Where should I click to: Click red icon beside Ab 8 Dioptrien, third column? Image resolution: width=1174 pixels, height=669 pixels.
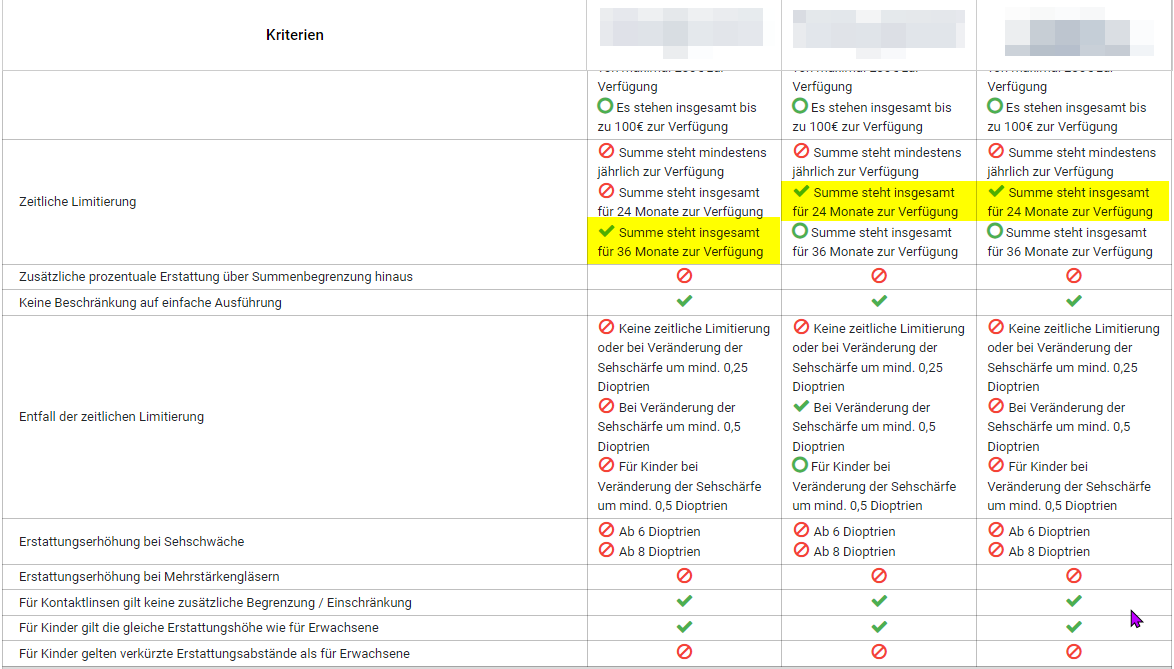pyautogui.click(x=996, y=551)
